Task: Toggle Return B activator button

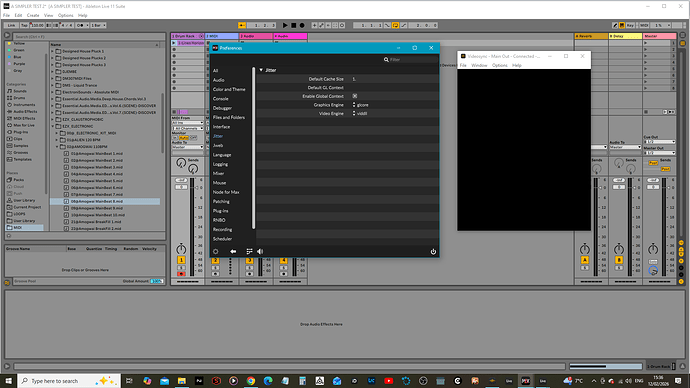Action: (x=619, y=260)
